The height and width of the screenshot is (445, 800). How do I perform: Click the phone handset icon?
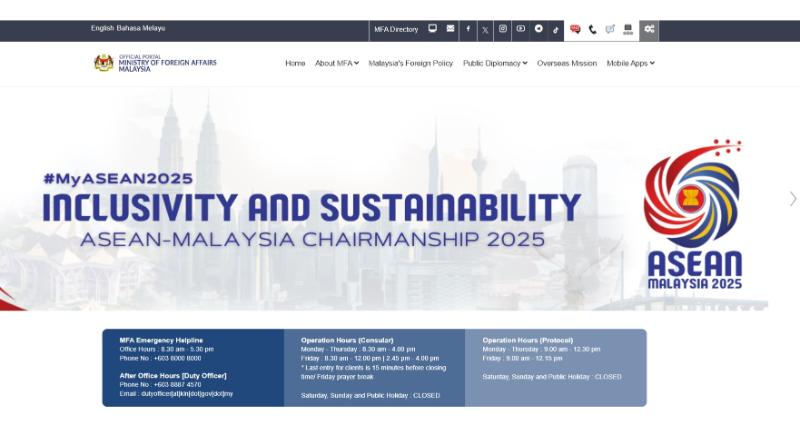coord(592,30)
